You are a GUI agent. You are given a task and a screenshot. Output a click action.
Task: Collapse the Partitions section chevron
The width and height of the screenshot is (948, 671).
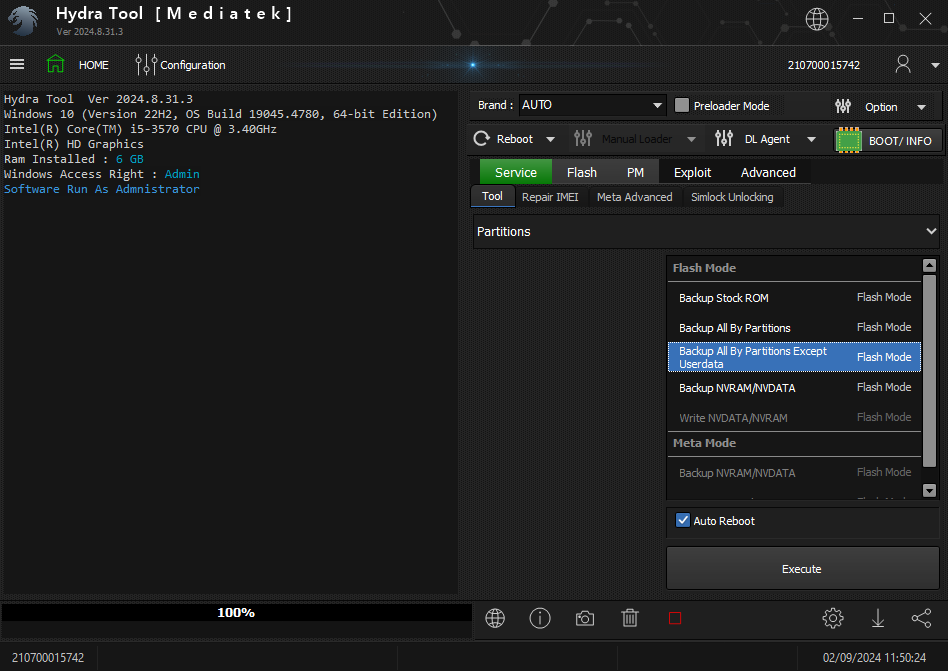[931, 231]
